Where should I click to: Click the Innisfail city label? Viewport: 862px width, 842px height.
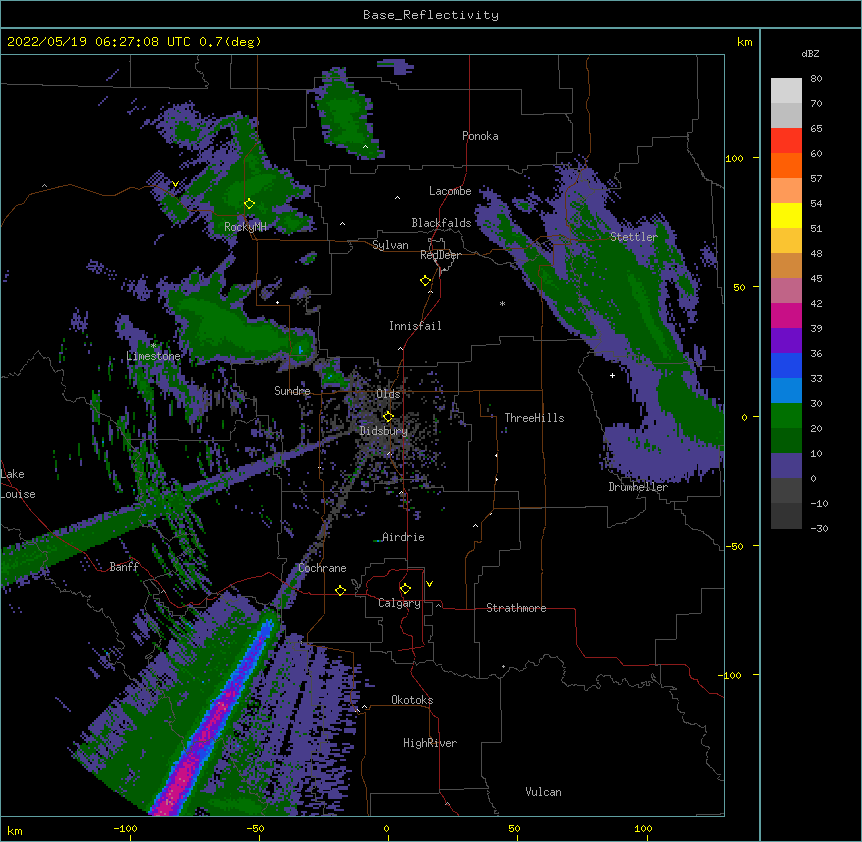coord(415,326)
